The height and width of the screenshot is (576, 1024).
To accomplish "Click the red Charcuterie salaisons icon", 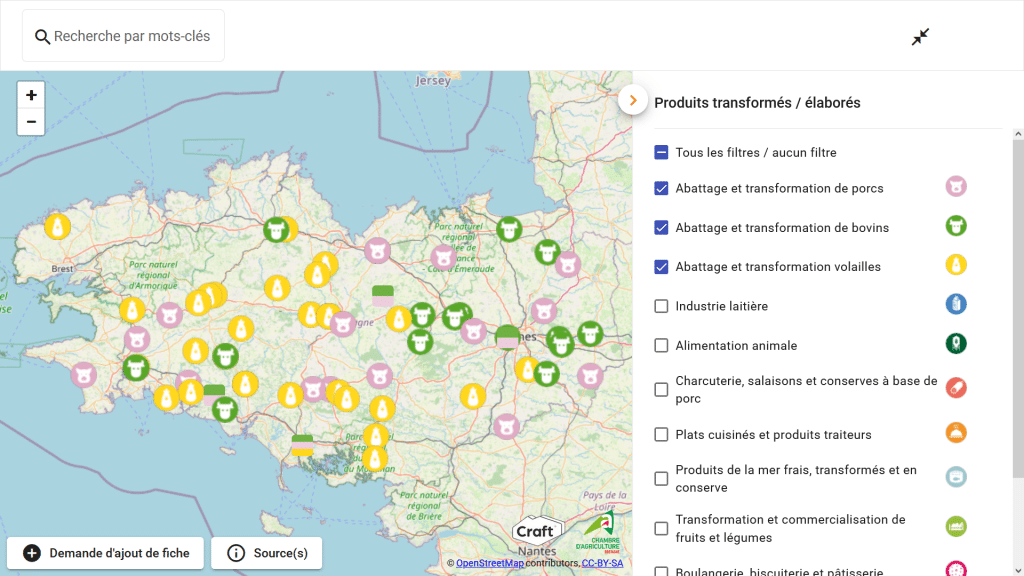I will tap(956, 388).
